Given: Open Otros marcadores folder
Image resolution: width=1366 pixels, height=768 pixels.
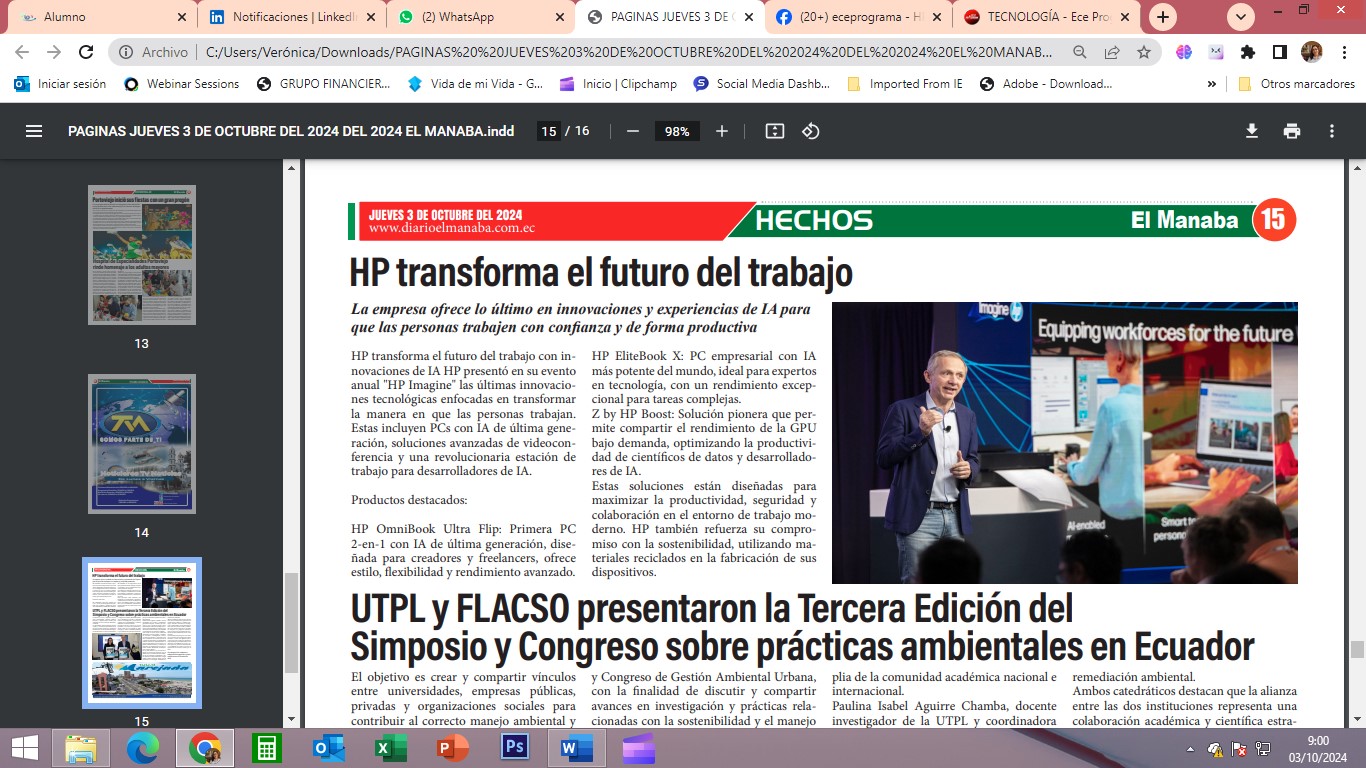Looking at the screenshot, I should click(x=1296, y=84).
